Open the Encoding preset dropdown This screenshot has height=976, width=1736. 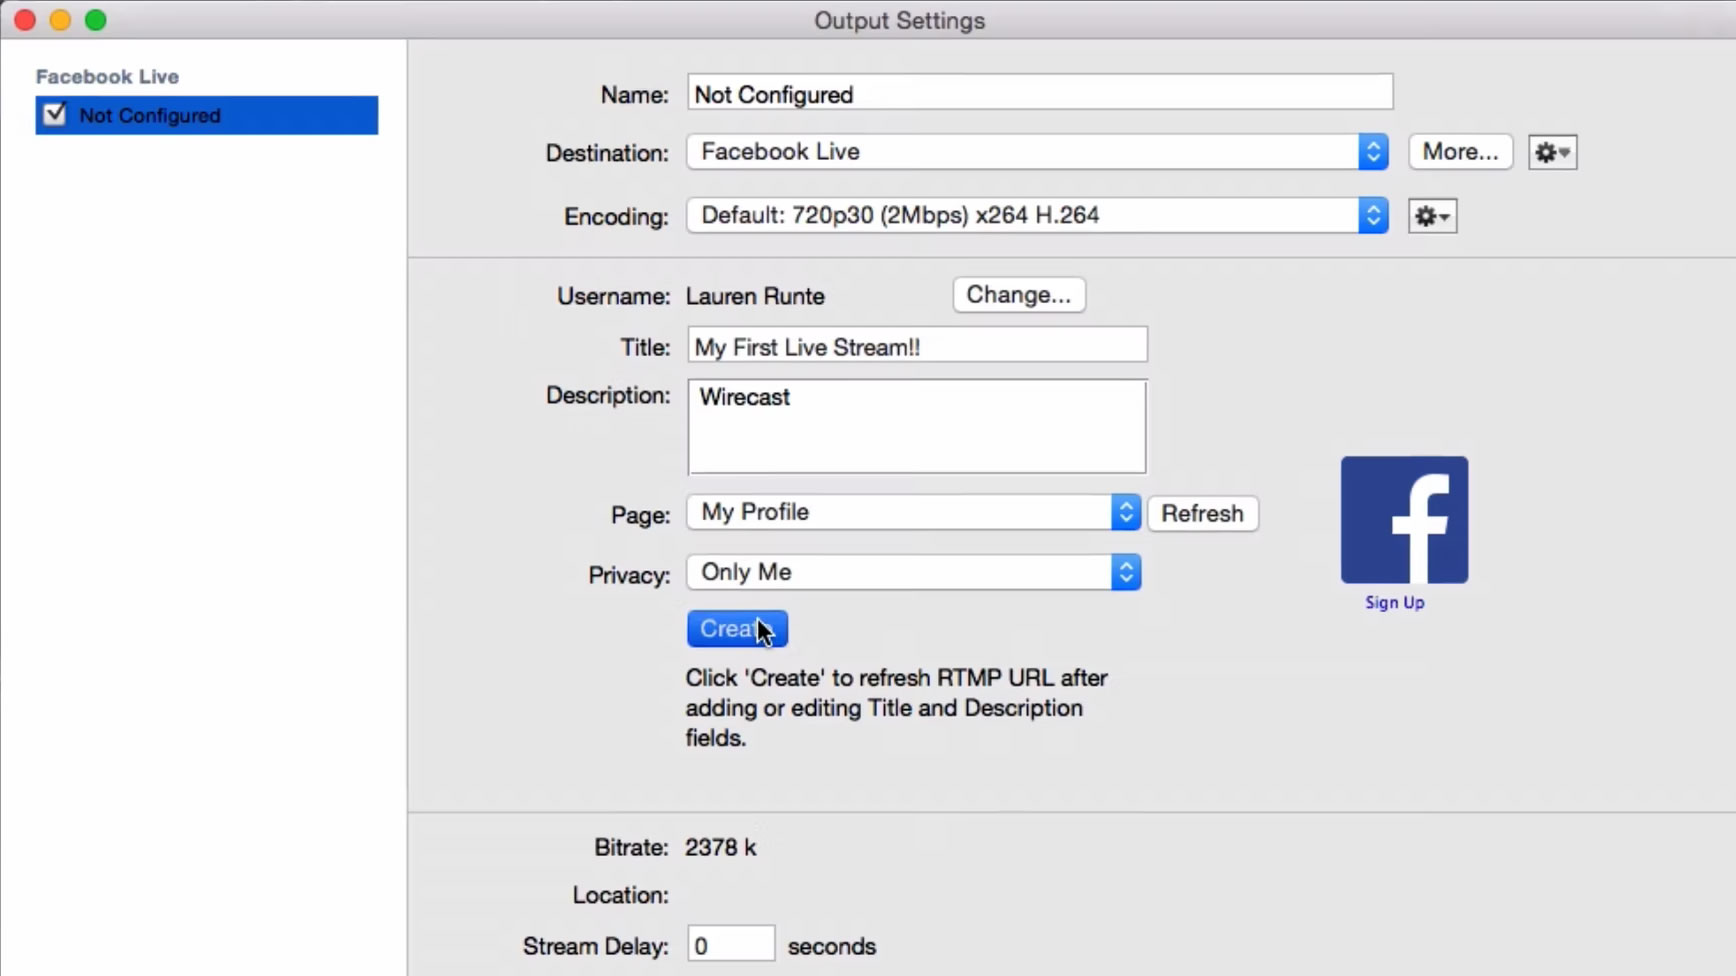(x=1037, y=216)
